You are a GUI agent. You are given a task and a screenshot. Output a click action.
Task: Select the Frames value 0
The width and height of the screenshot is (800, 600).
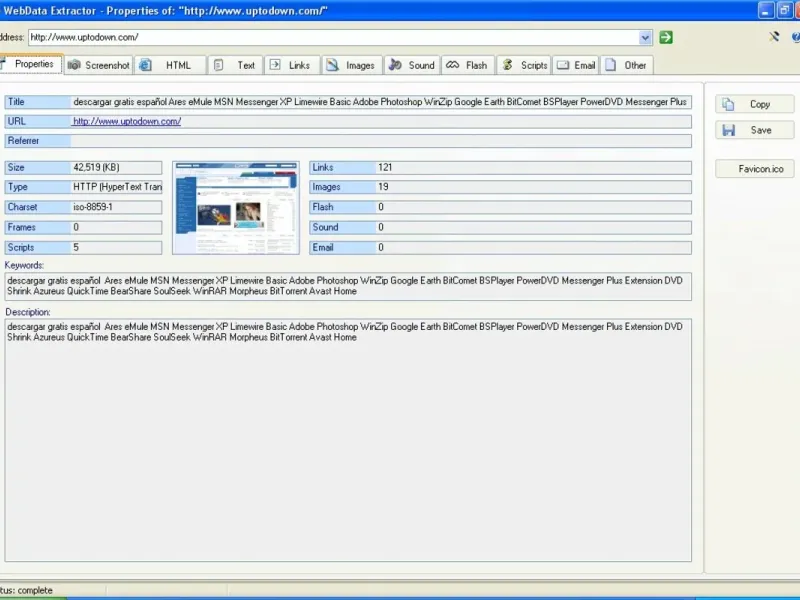[76, 227]
